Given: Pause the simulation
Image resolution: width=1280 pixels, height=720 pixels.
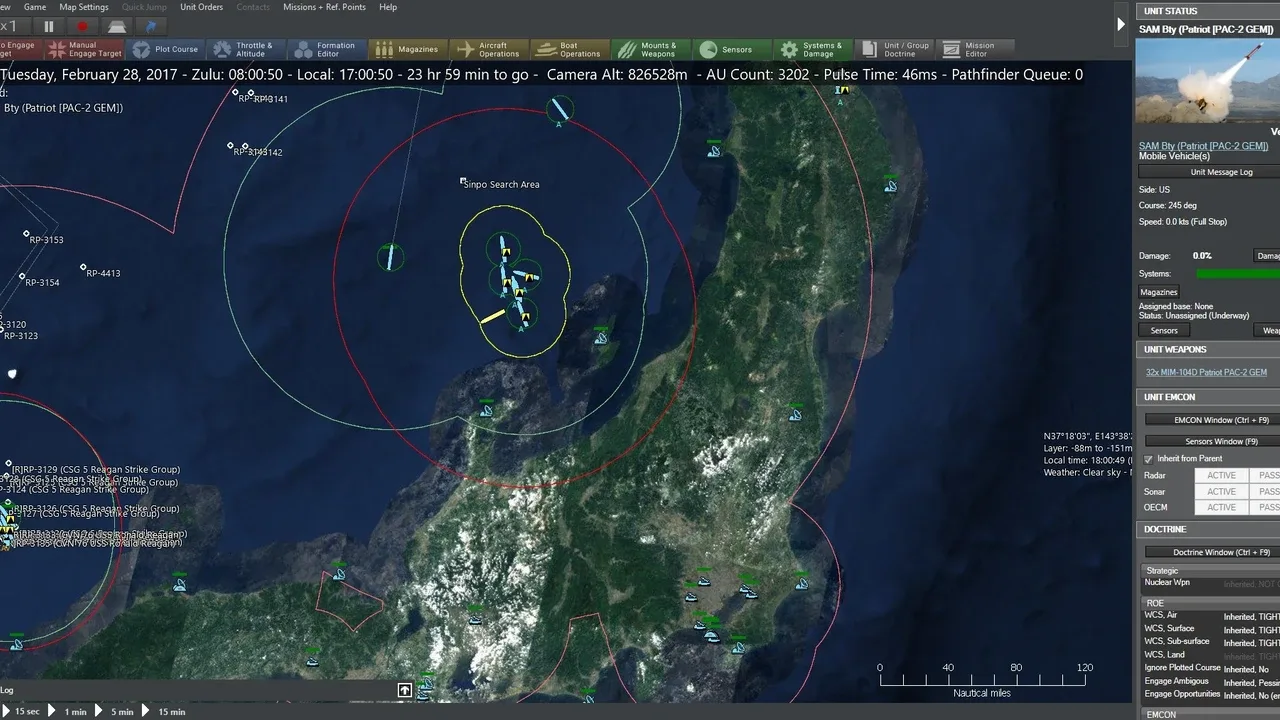Looking at the screenshot, I should pyautogui.click(x=49, y=27).
